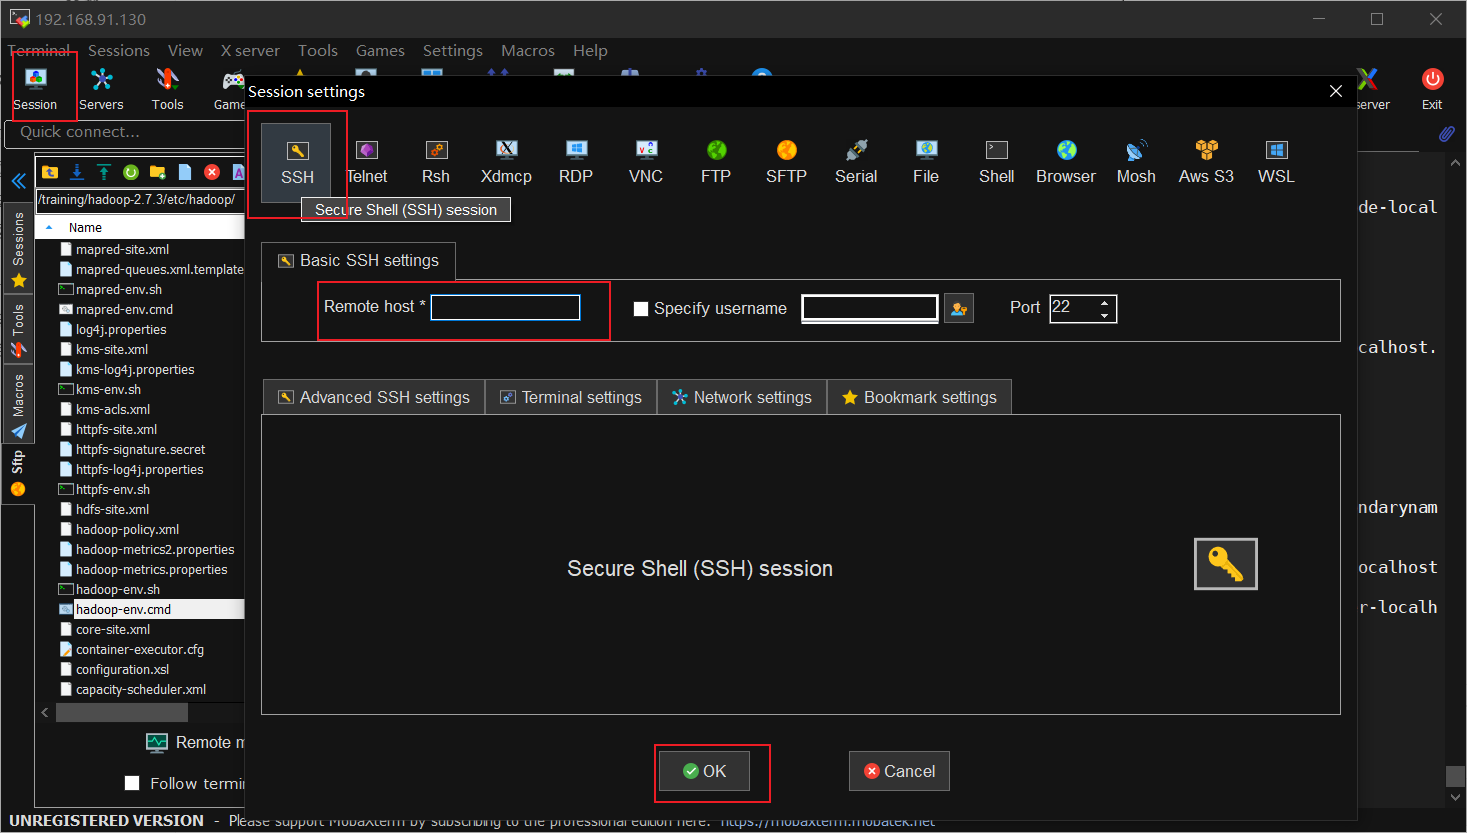Screen dimensions: 1467x833
Task: Open the View menu
Action: pos(185,51)
